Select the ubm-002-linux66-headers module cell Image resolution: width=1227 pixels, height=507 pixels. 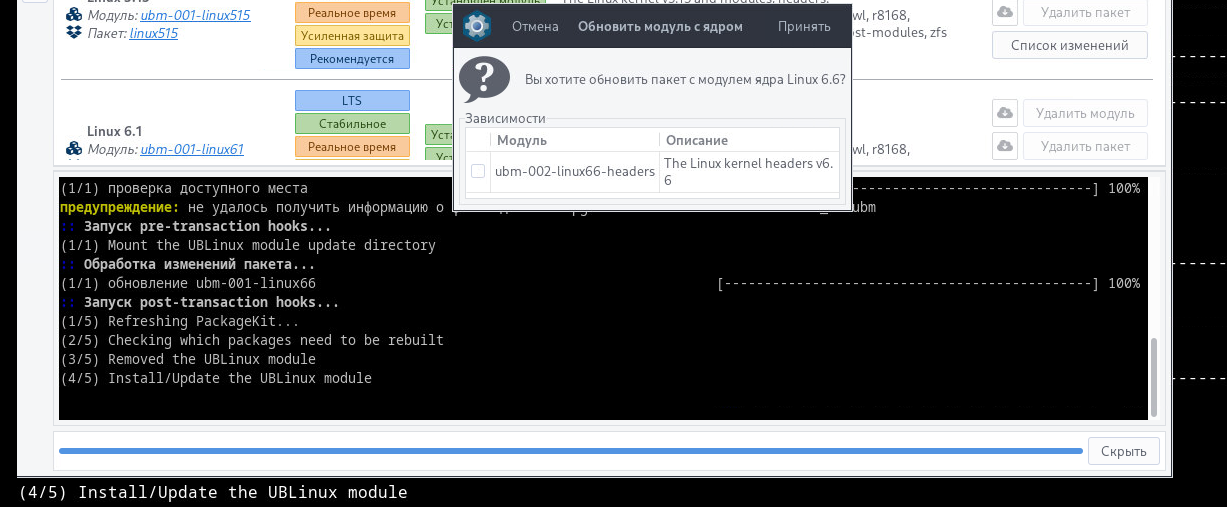coord(575,171)
